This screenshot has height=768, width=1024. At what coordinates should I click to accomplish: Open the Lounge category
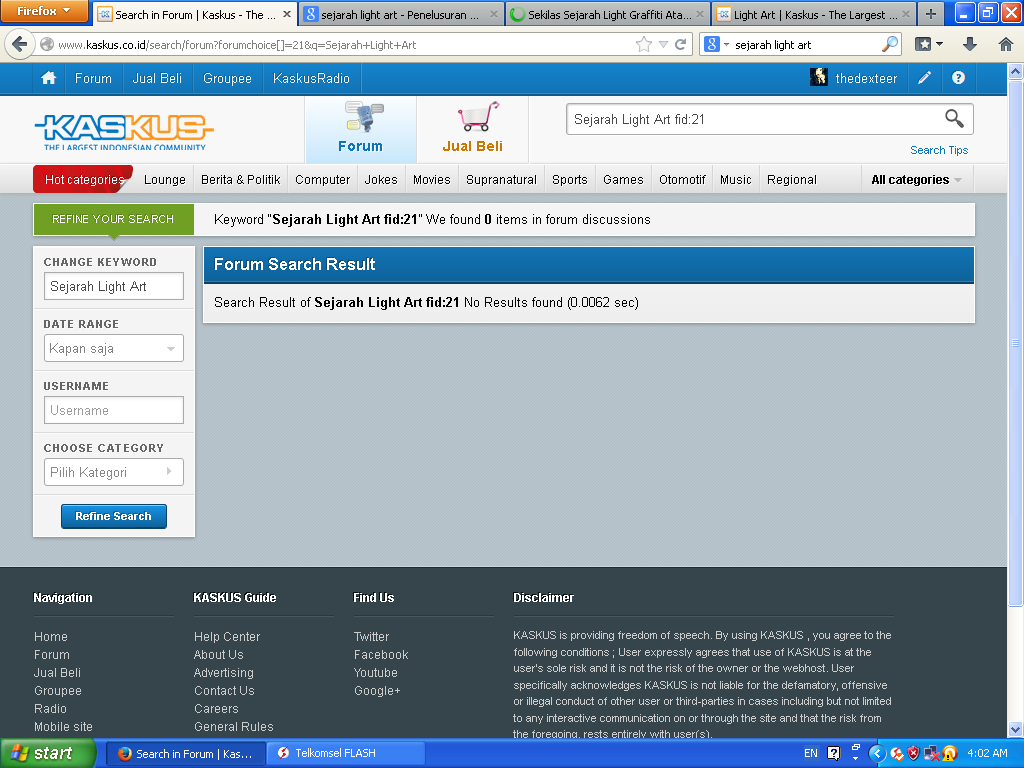pyautogui.click(x=165, y=180)
